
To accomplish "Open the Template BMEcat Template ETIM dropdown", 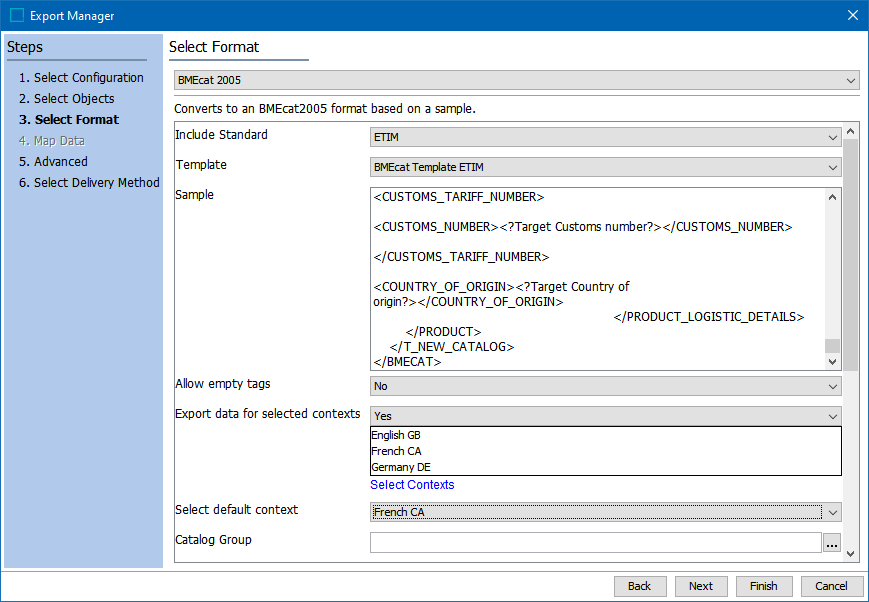I will [606, 167].
